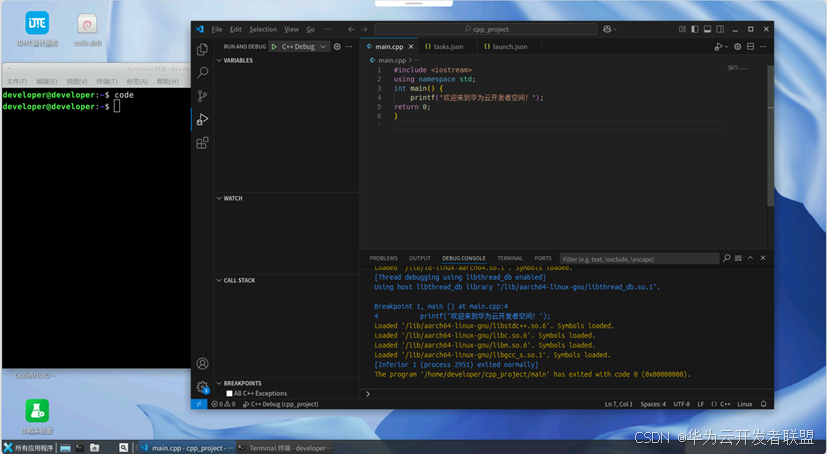Start debugging with the green play icon
The image size is (827, 454).
[x=274, y=46]
